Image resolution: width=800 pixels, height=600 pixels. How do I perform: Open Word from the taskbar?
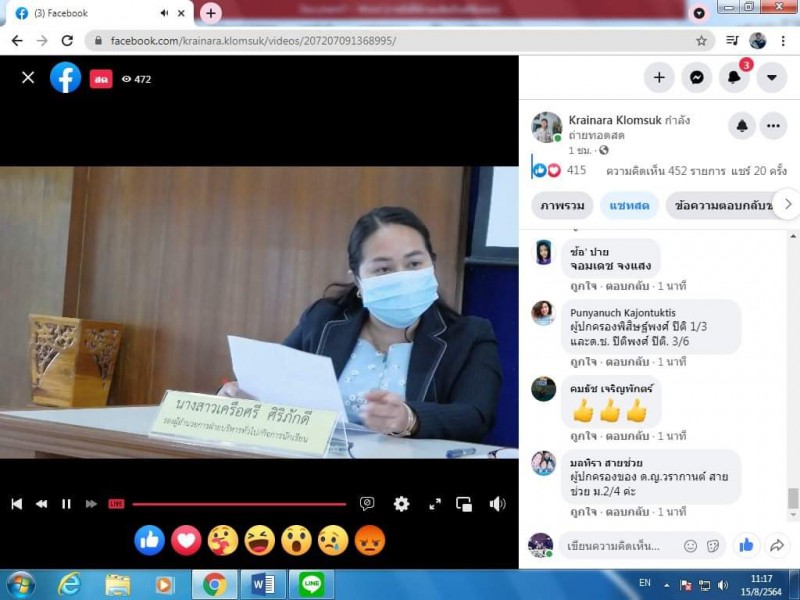coord(263,584)
